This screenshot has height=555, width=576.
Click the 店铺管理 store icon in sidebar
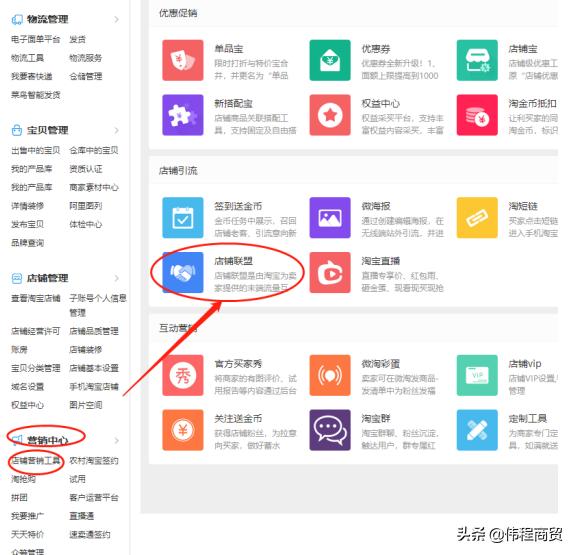(x=17, y=278)
